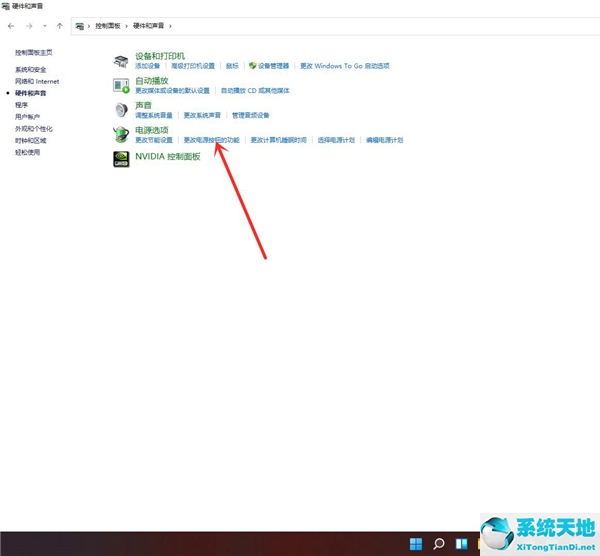Open 控制面板主页 in the sidebar

(x=34, y=53)
